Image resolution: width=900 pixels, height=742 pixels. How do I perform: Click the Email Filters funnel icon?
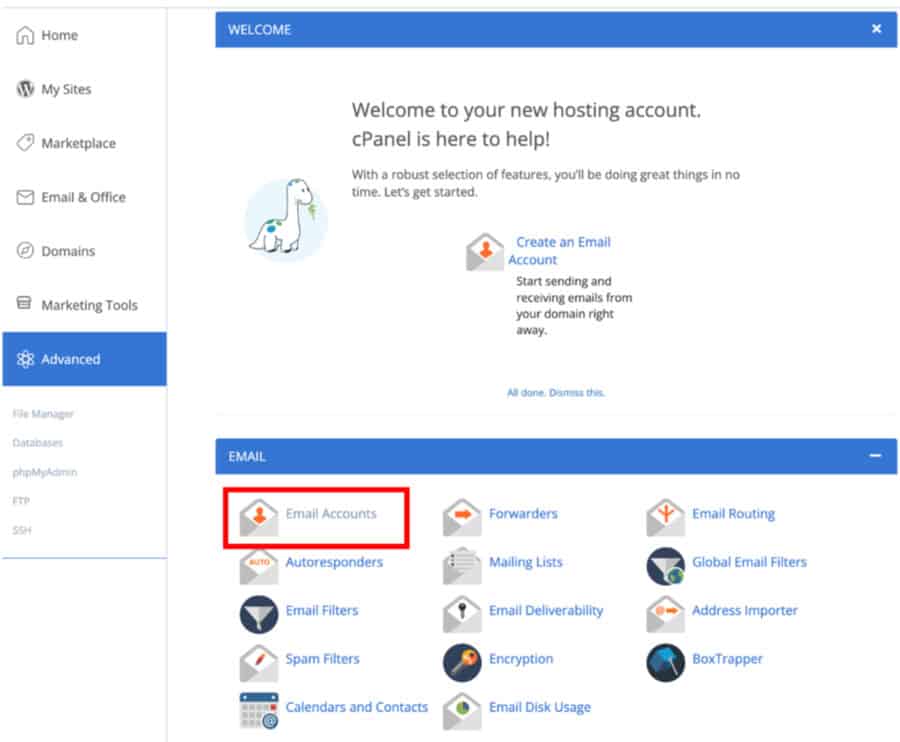259,615
